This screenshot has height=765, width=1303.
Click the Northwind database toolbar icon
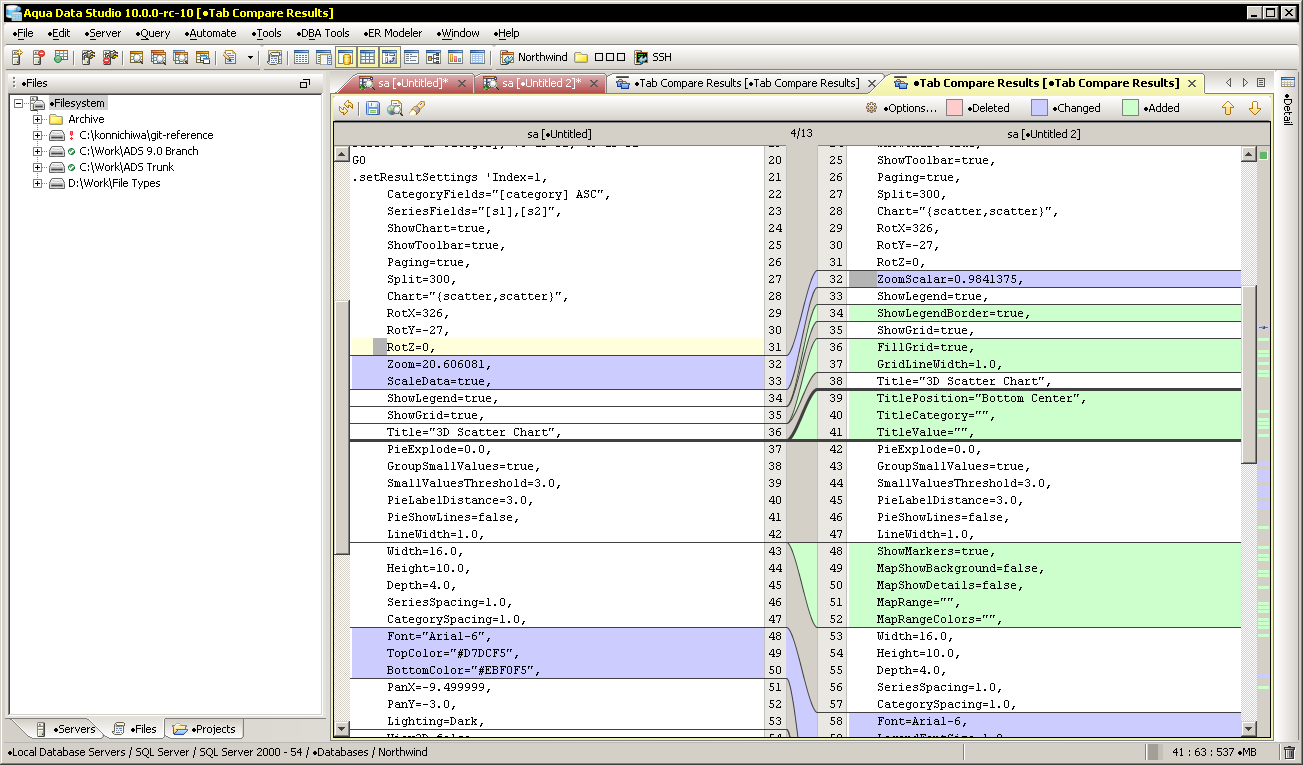pyautogui.click(x=507, y=58)
